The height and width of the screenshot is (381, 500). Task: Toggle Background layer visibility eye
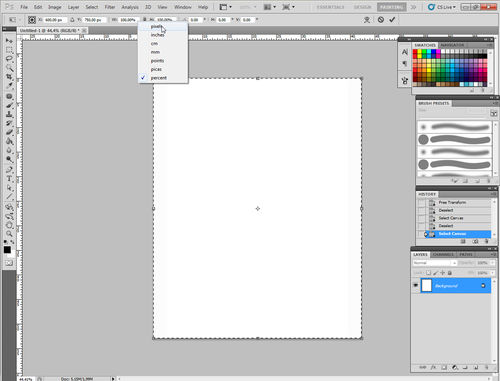[415, 286]
